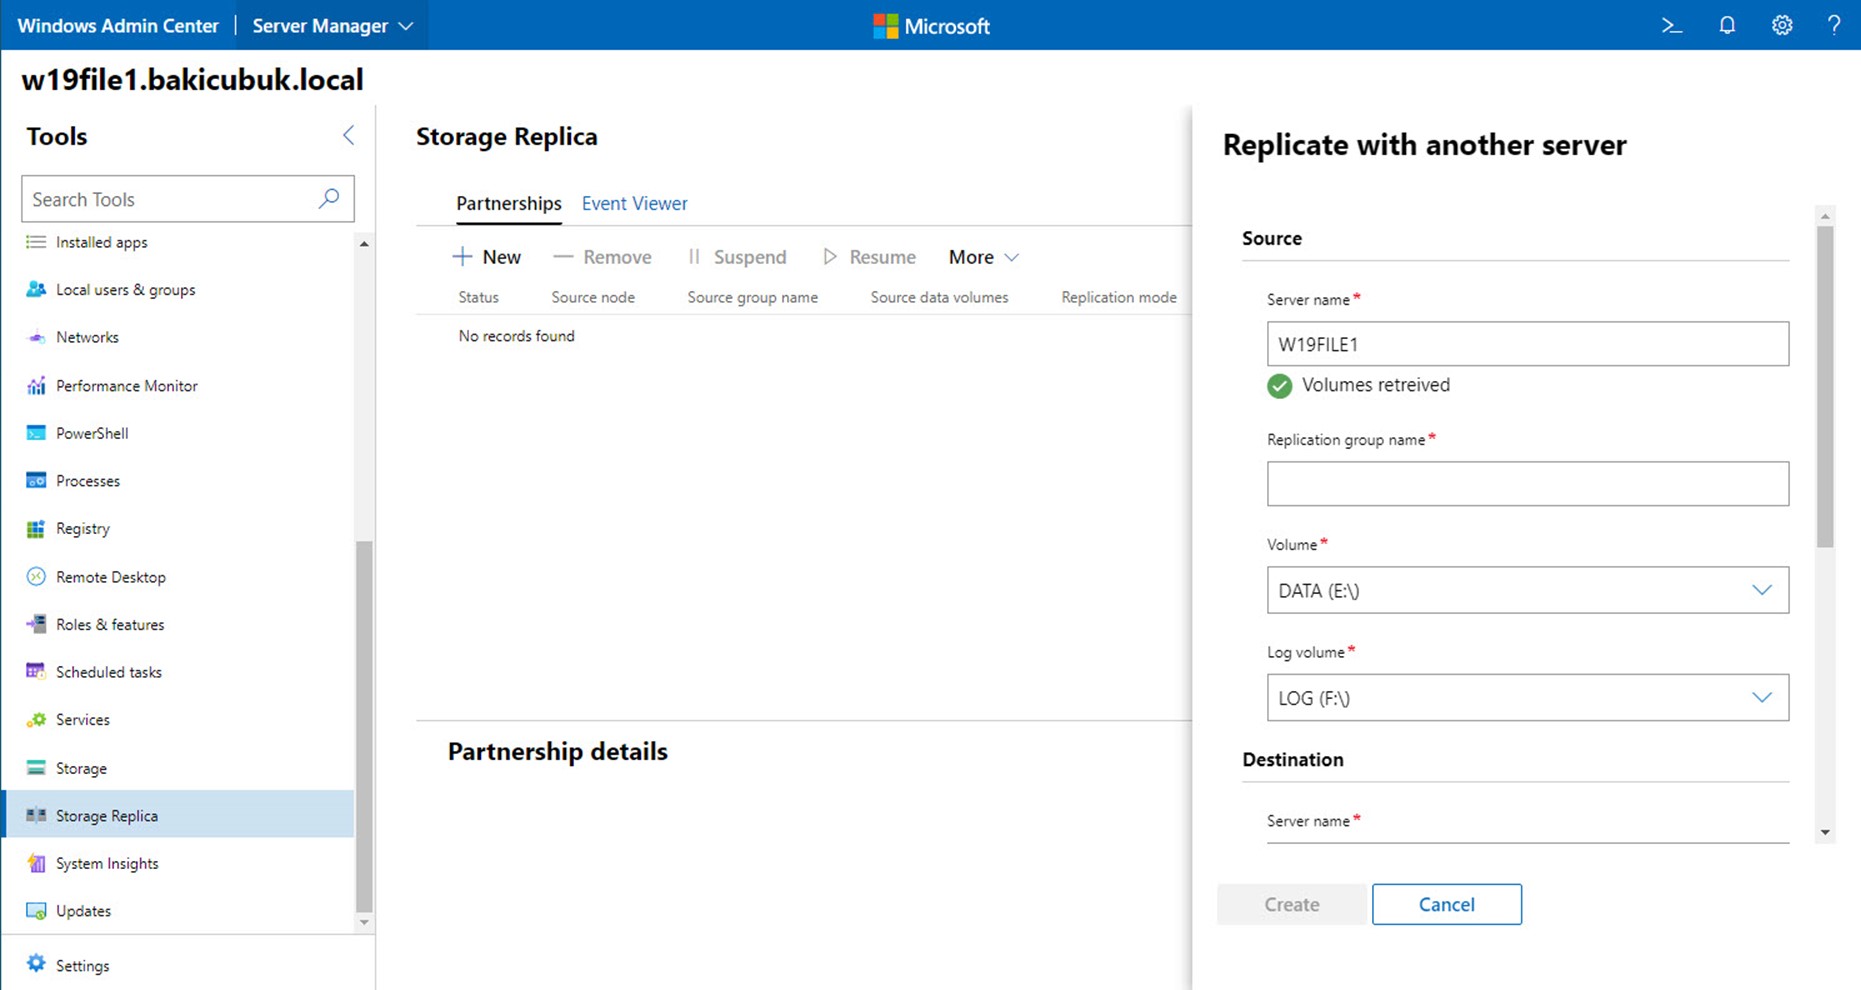The height and width of the screenshot is (990, 1861).
Task: Expand the More menu
Action: point(984,257)
